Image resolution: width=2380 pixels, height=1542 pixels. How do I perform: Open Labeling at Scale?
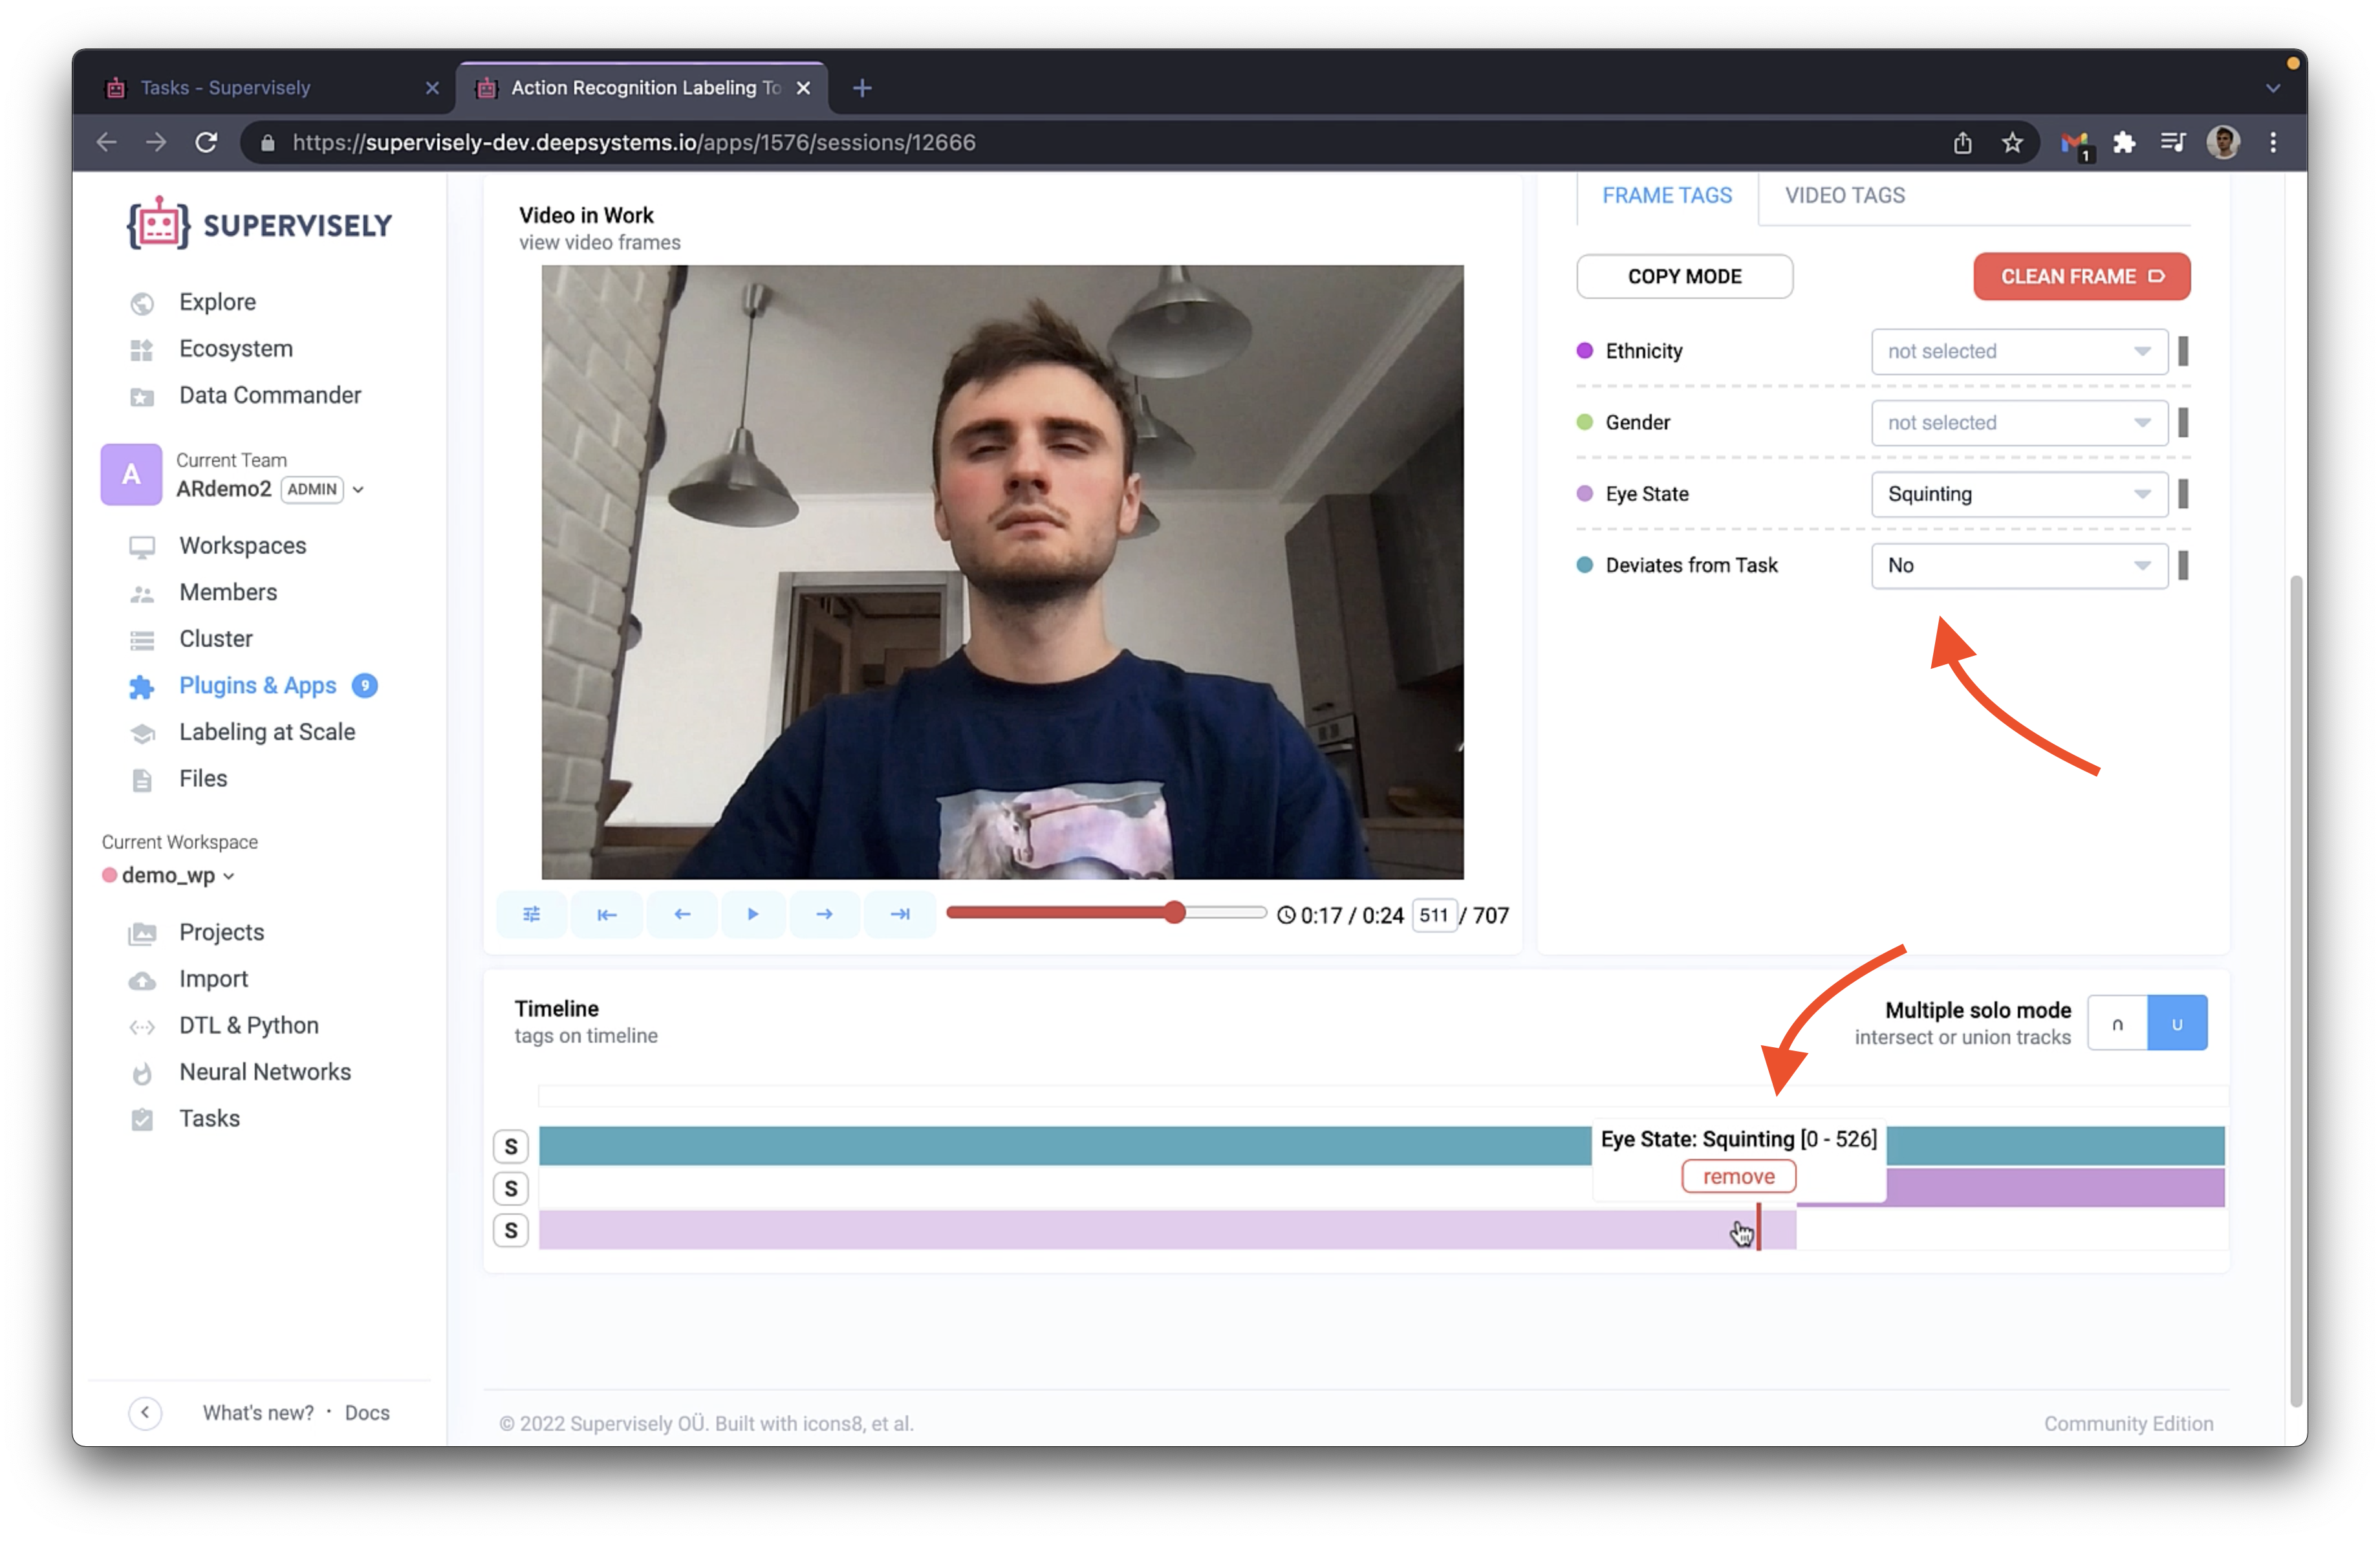267,732
